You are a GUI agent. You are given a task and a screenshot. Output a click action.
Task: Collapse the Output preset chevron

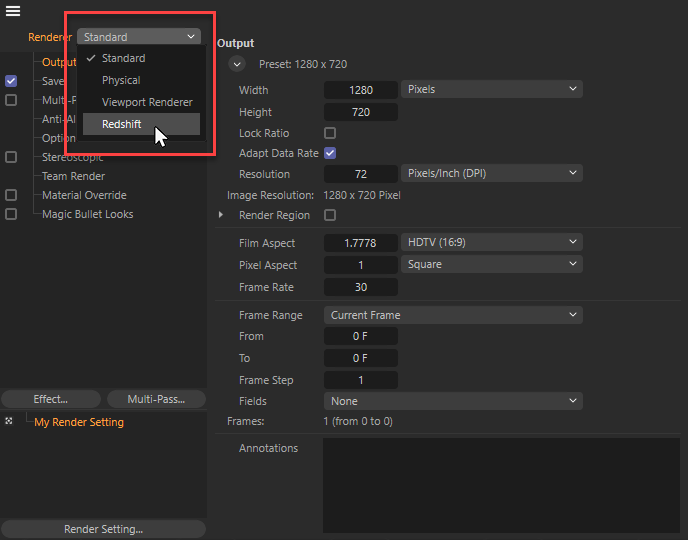click(237, 64)
